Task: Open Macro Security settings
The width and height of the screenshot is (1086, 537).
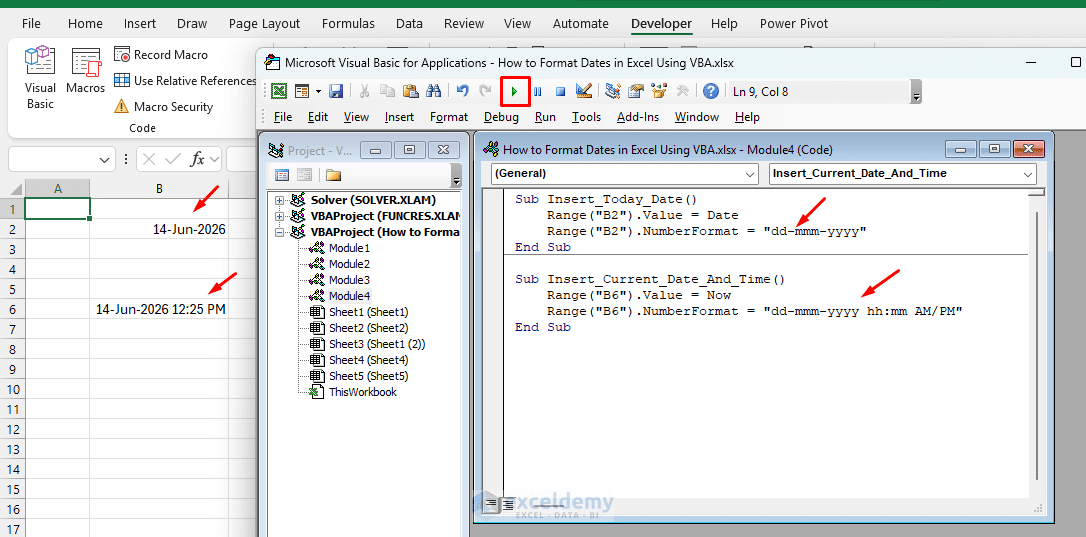Action: pos(163,107)
